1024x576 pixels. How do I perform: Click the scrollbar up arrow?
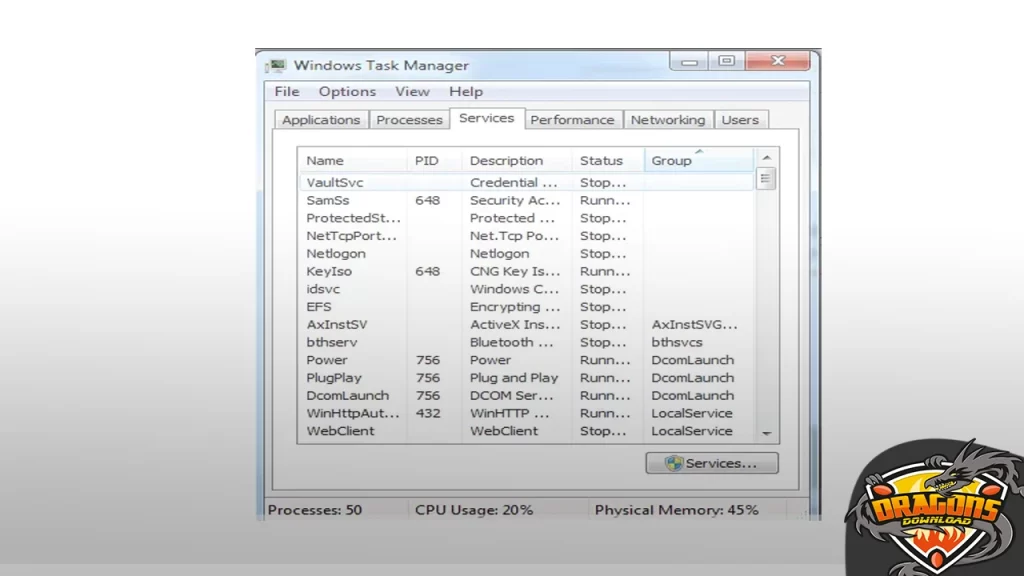coord(767,158)
